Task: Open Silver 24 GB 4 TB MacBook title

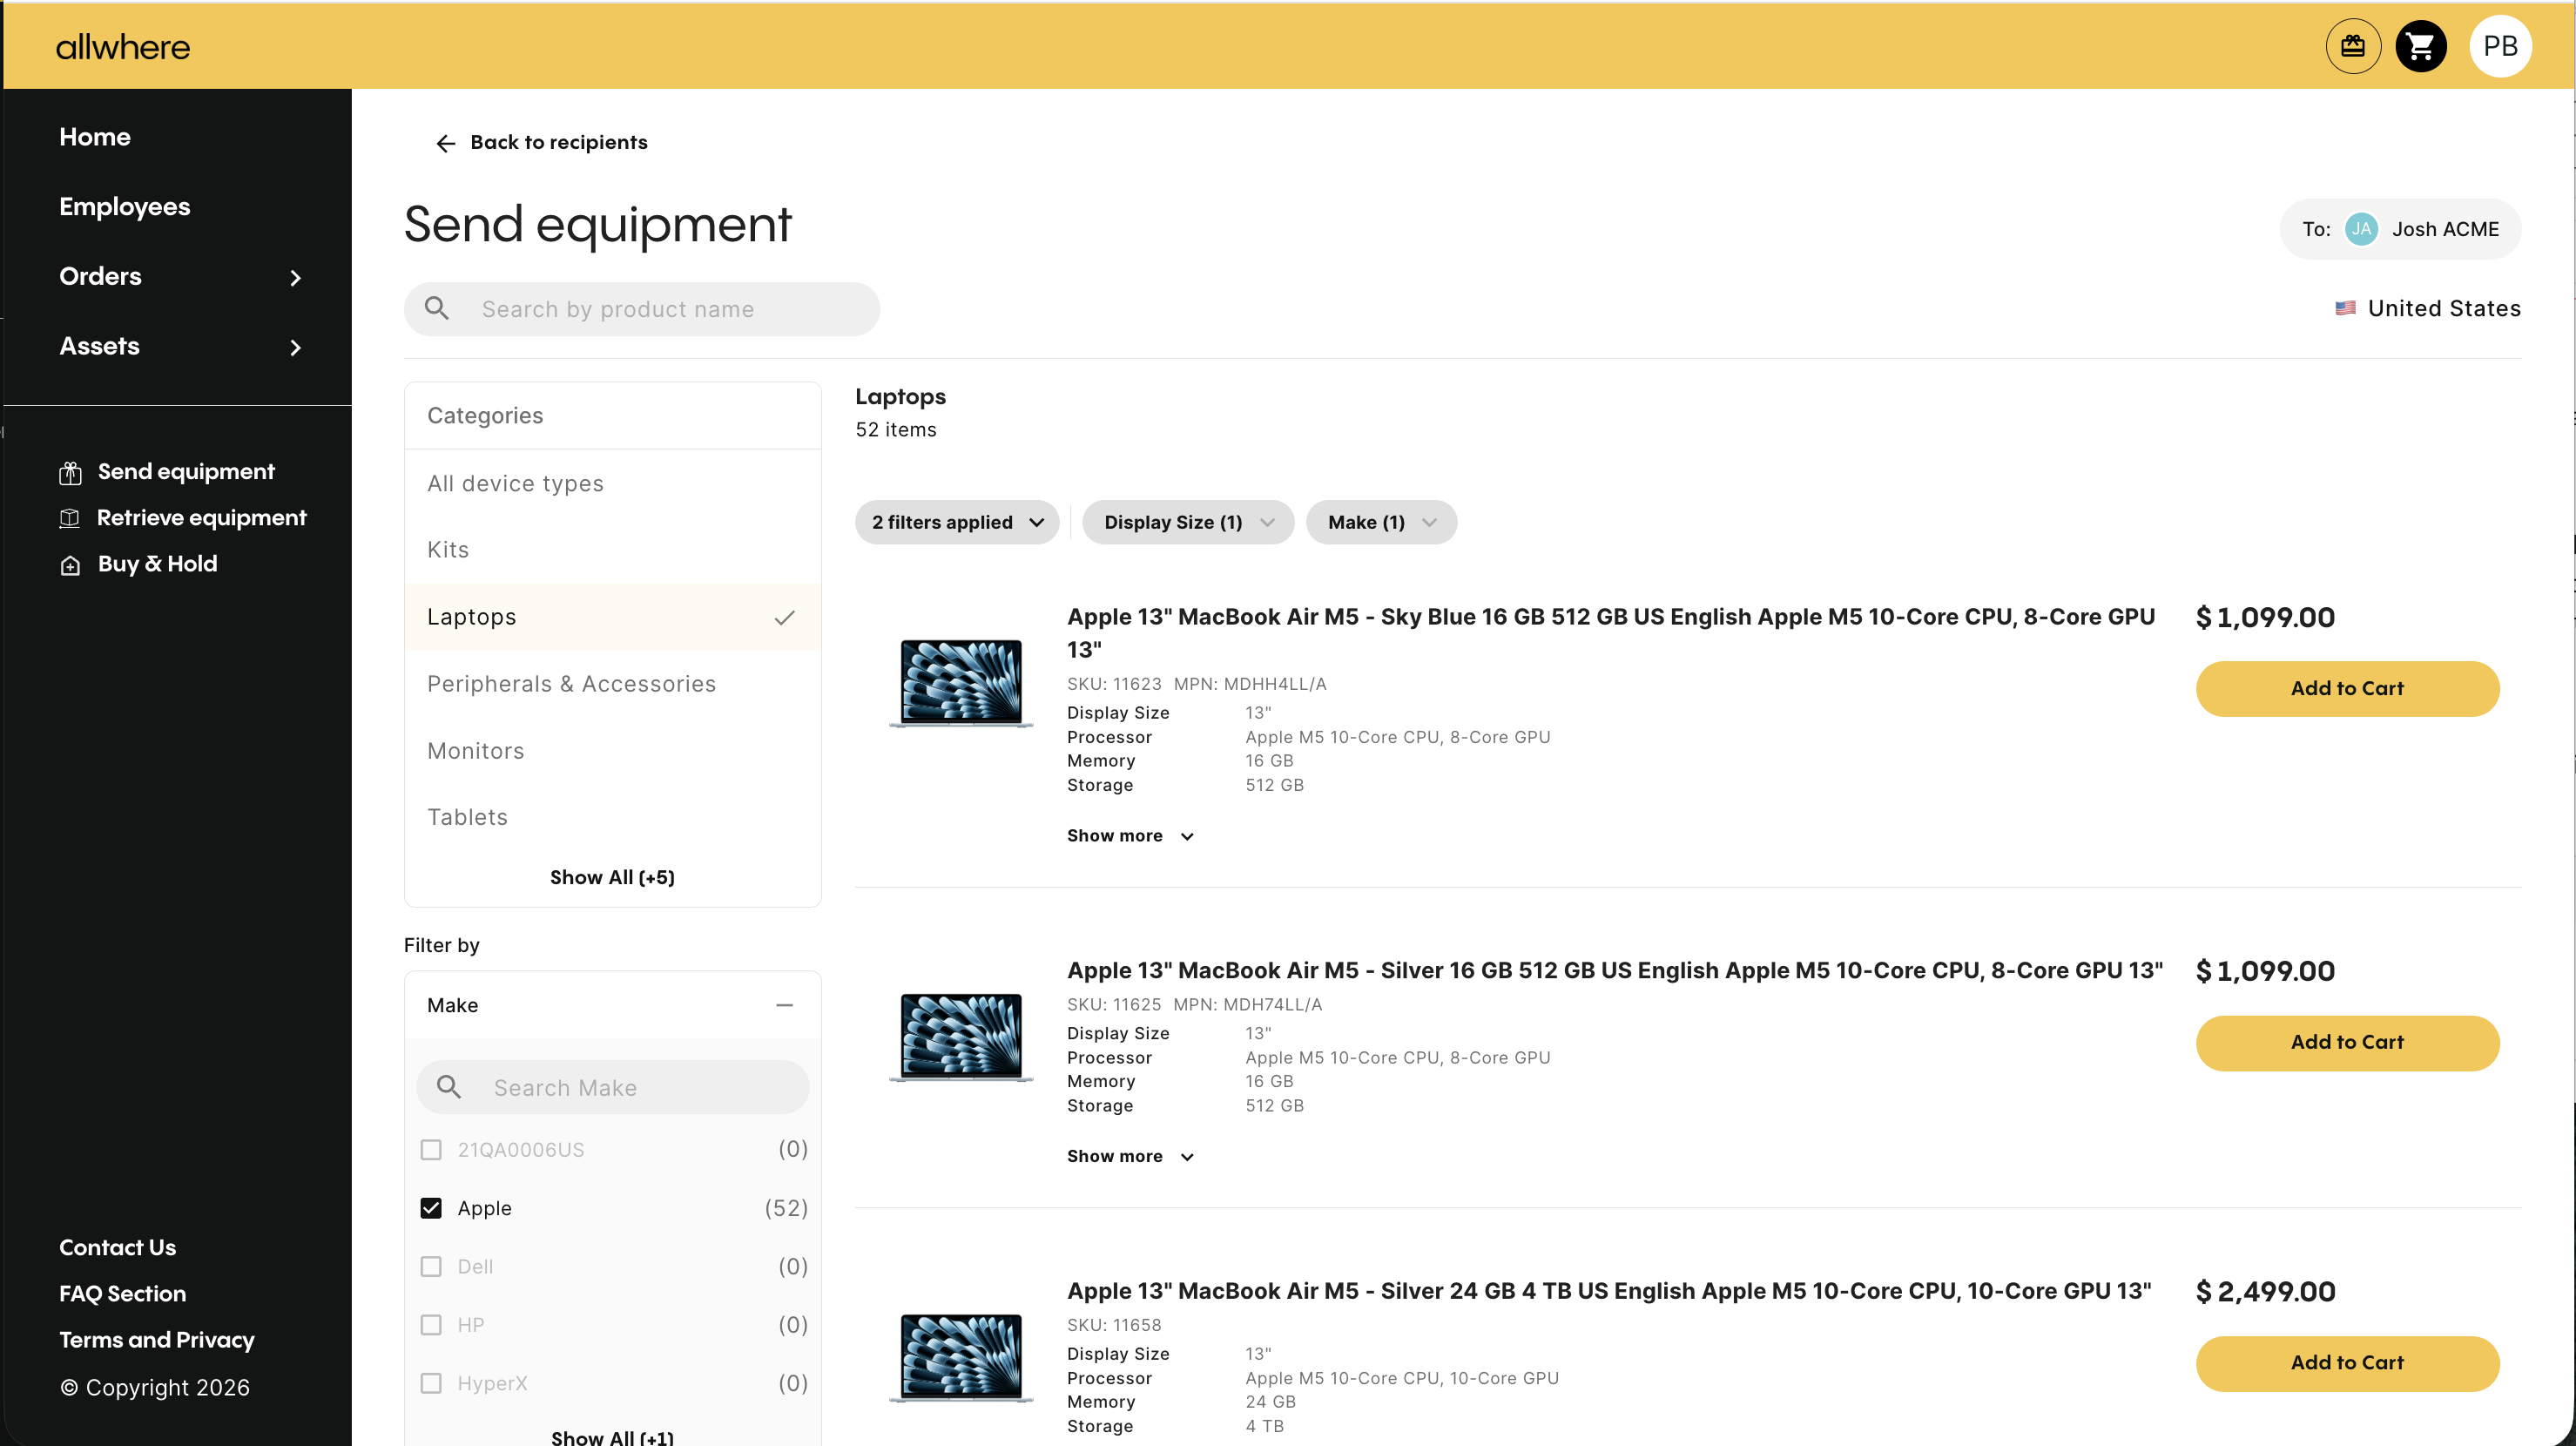Action: [1608, 1291]
